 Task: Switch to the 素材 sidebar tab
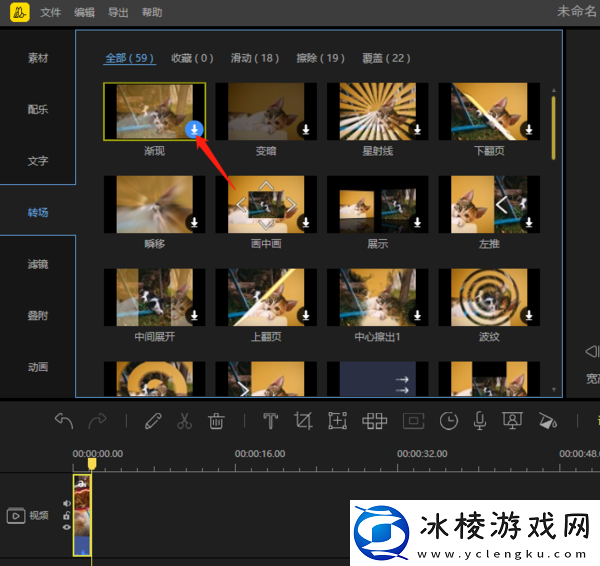[38, 58]
